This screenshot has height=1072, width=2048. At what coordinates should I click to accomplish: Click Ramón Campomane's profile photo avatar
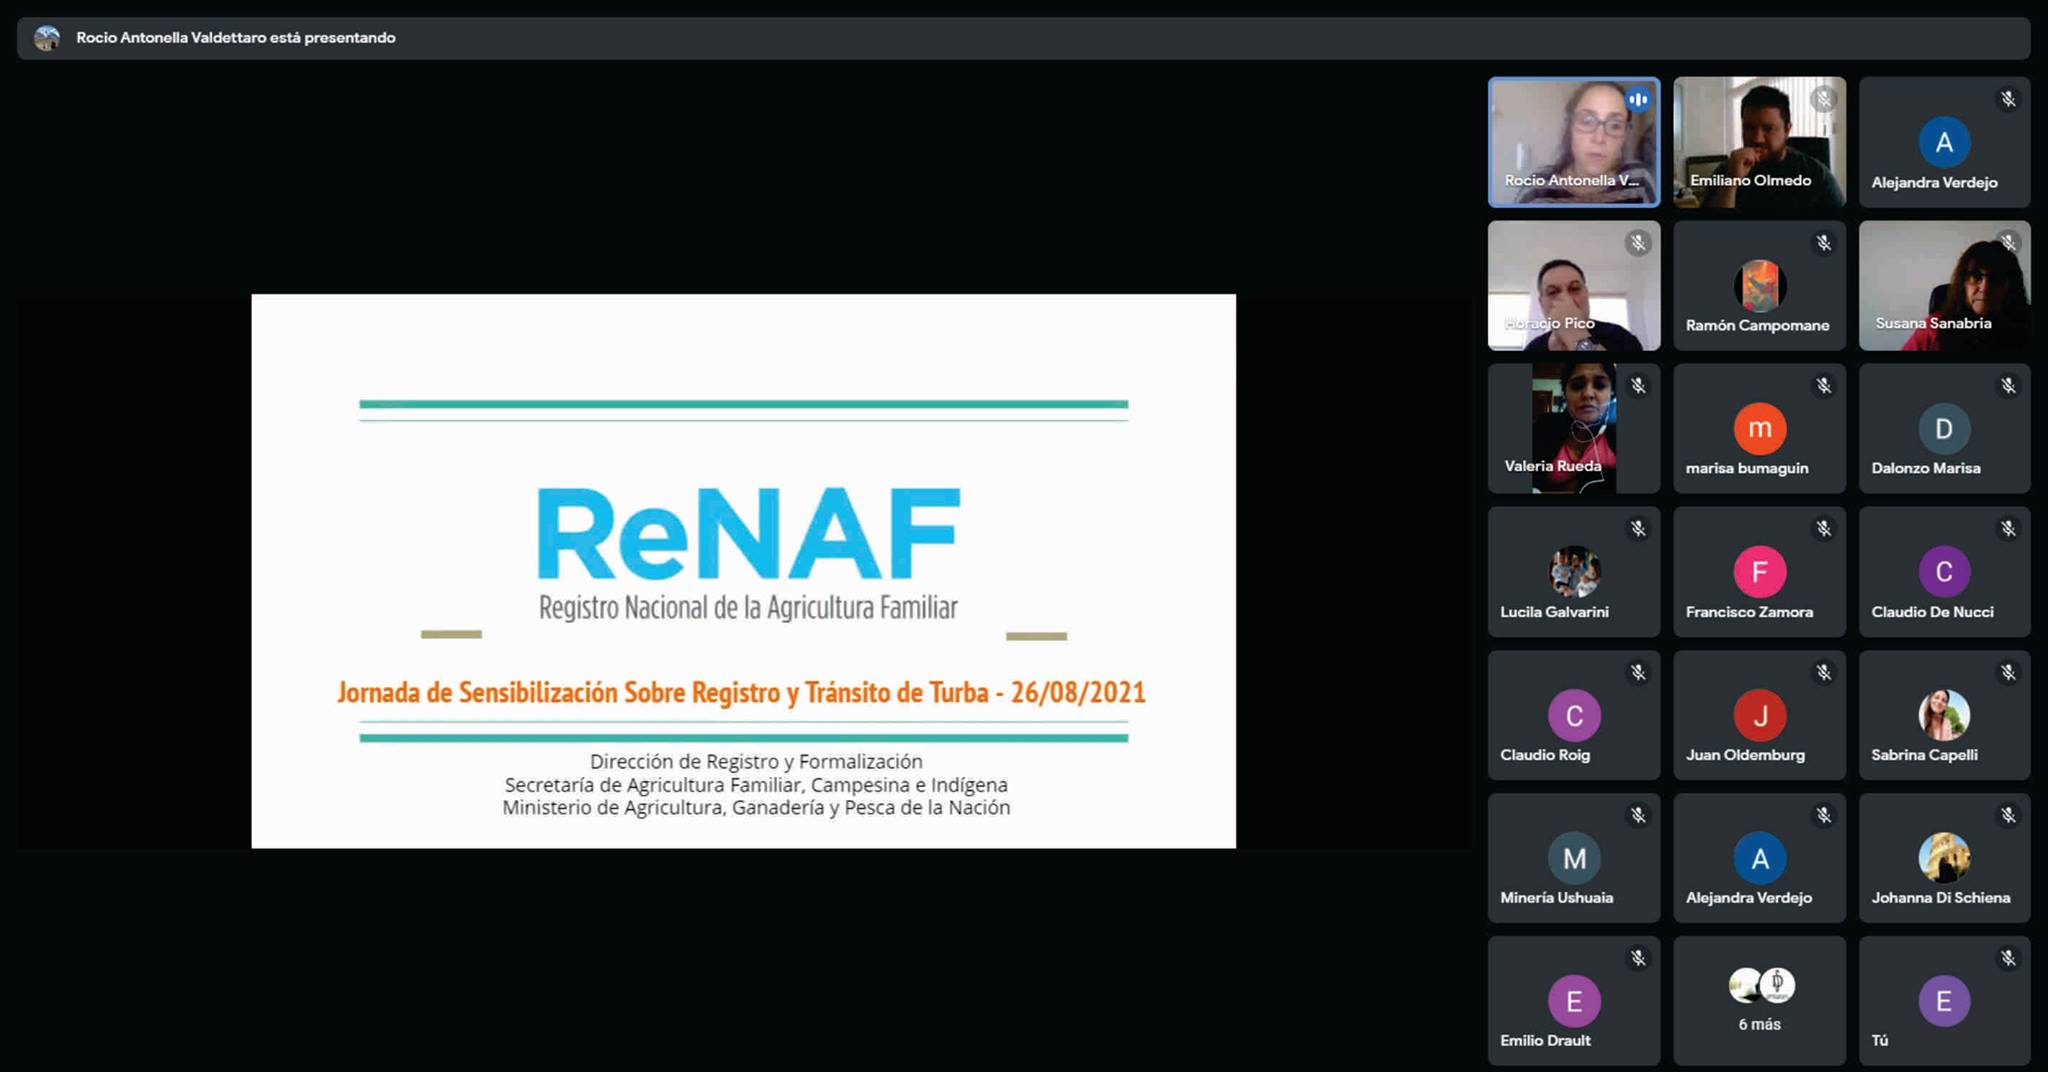(1760, 285)
